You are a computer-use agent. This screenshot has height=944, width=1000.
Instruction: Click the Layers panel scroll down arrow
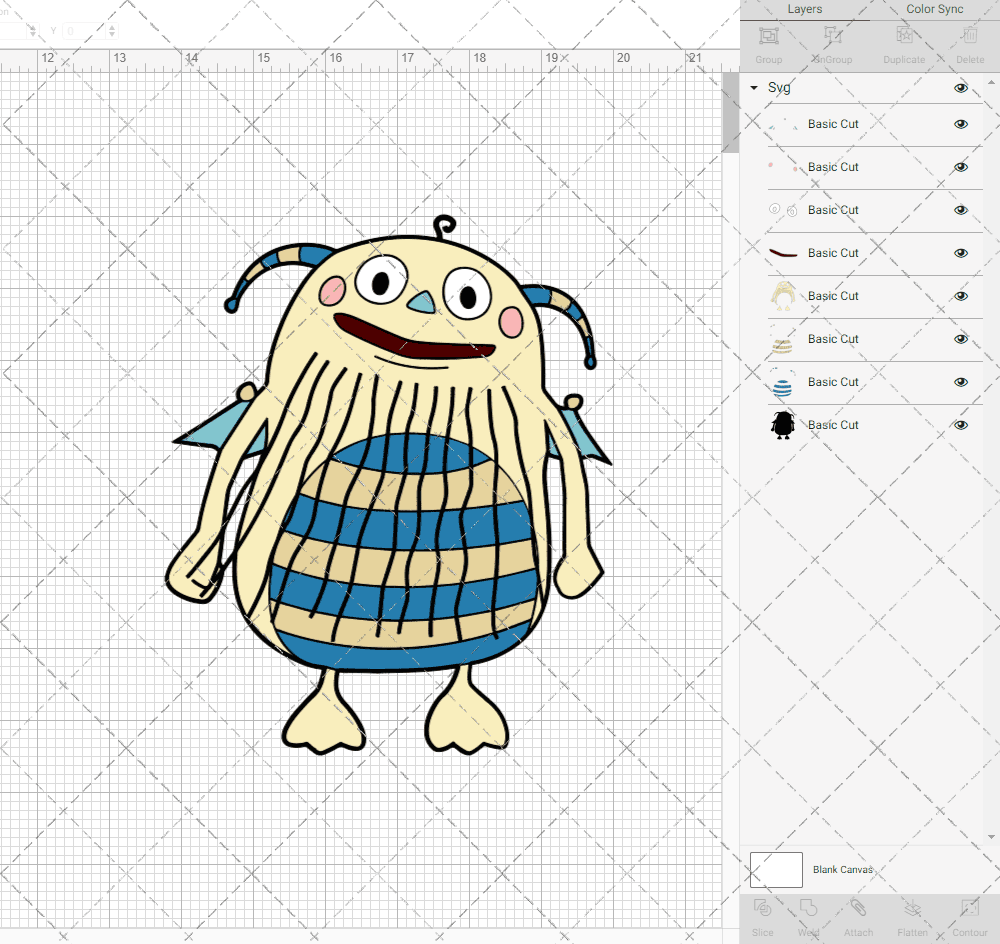point(990,836)
